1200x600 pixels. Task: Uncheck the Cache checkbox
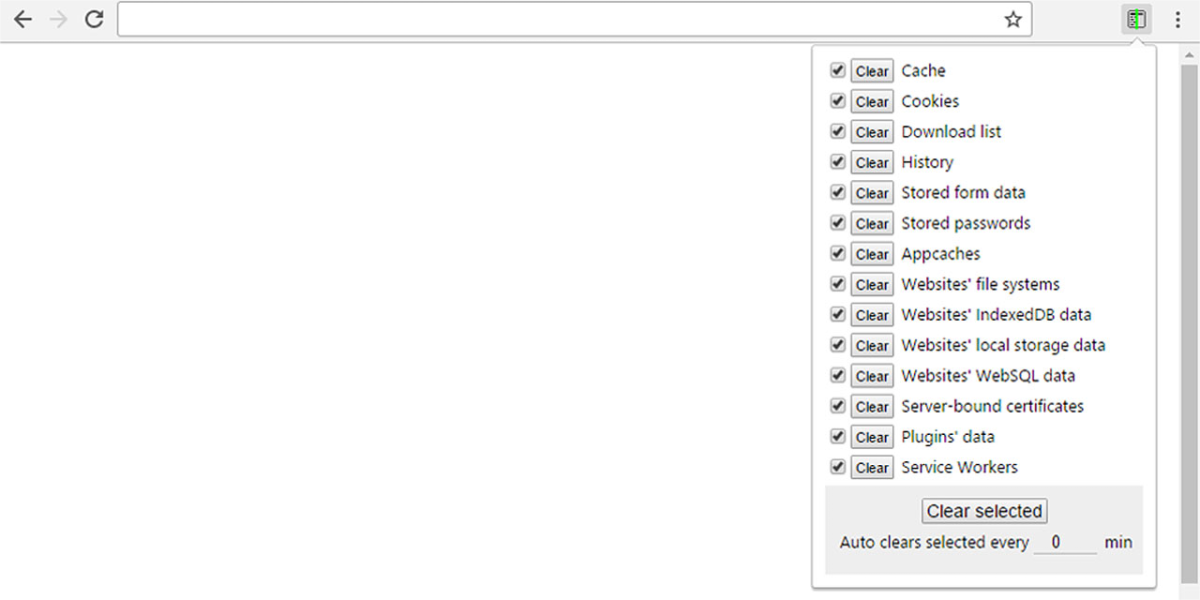click(838, 71)
